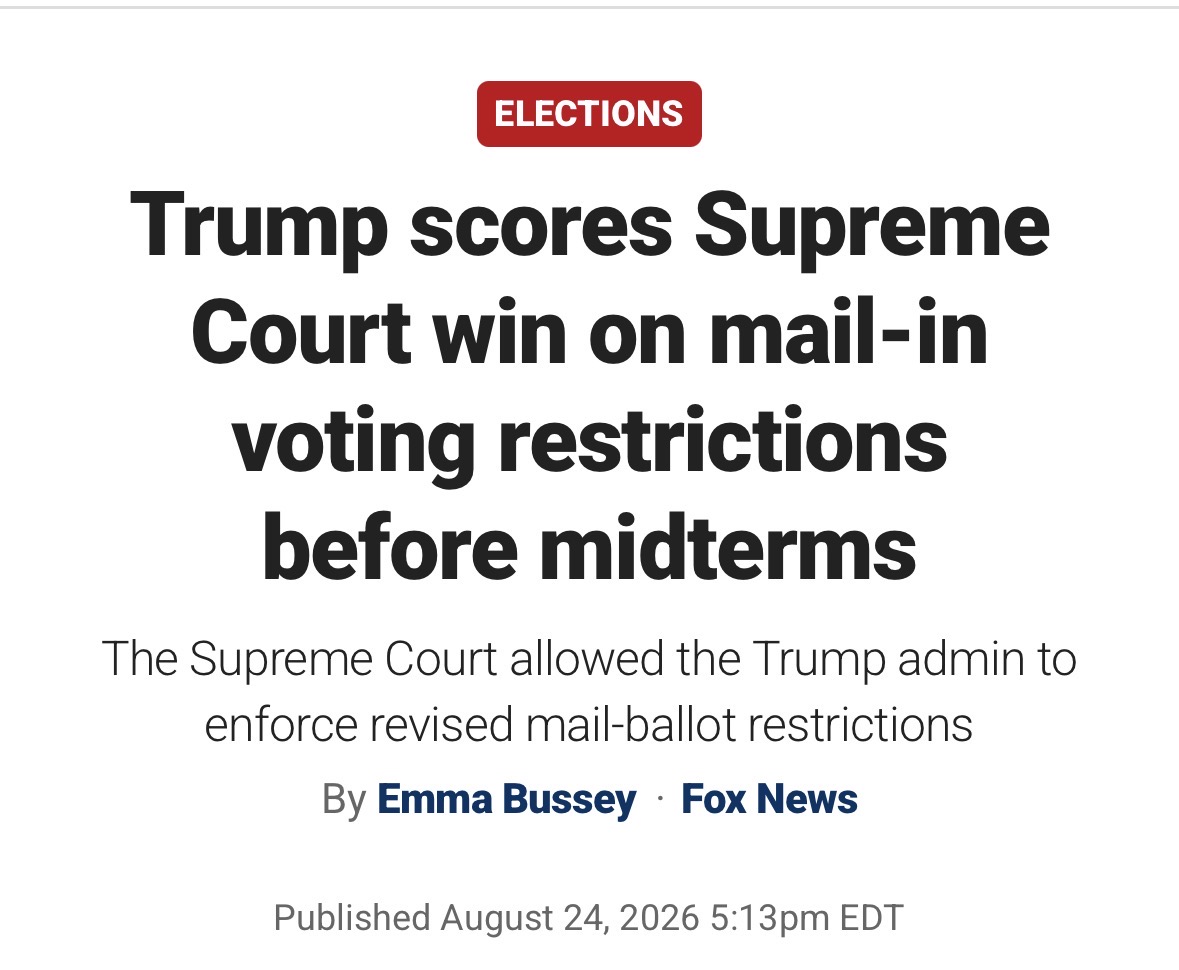Click the Emma Bussey author link
The height and width of the screenshot is (970, 1179).
tap(506, 799)
